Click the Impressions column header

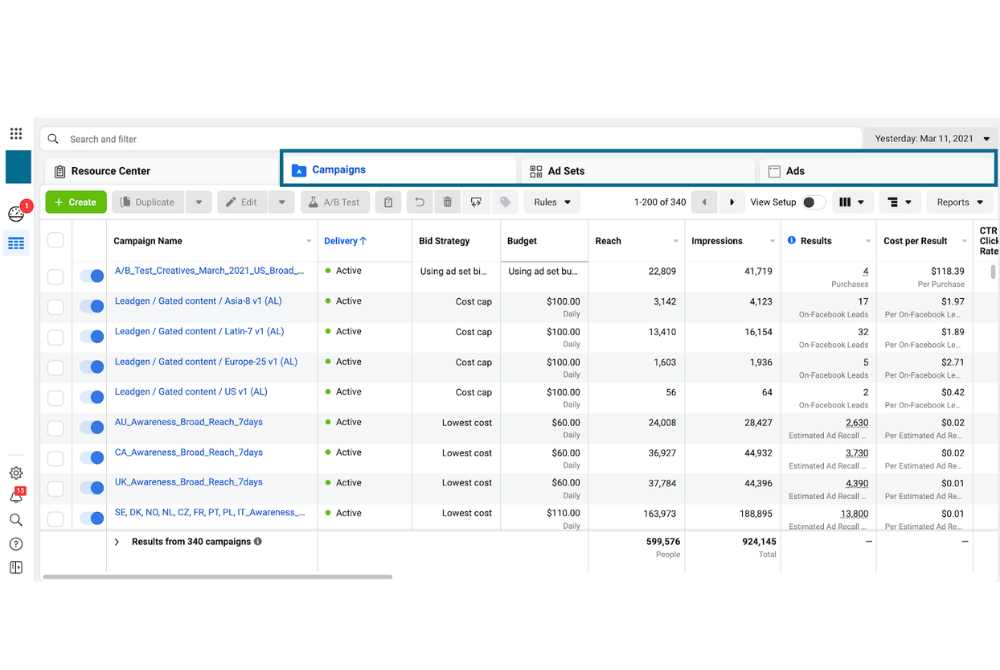(717, 240)
